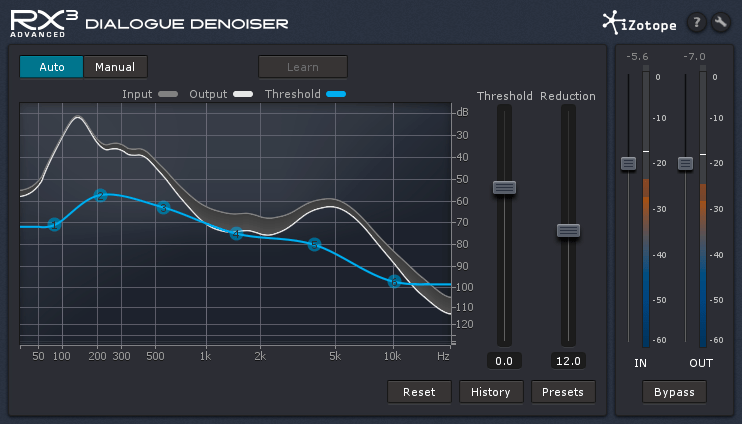Click the Threshold slider handle
Viewport: 742px width, 424px height.
click(504, 187)
